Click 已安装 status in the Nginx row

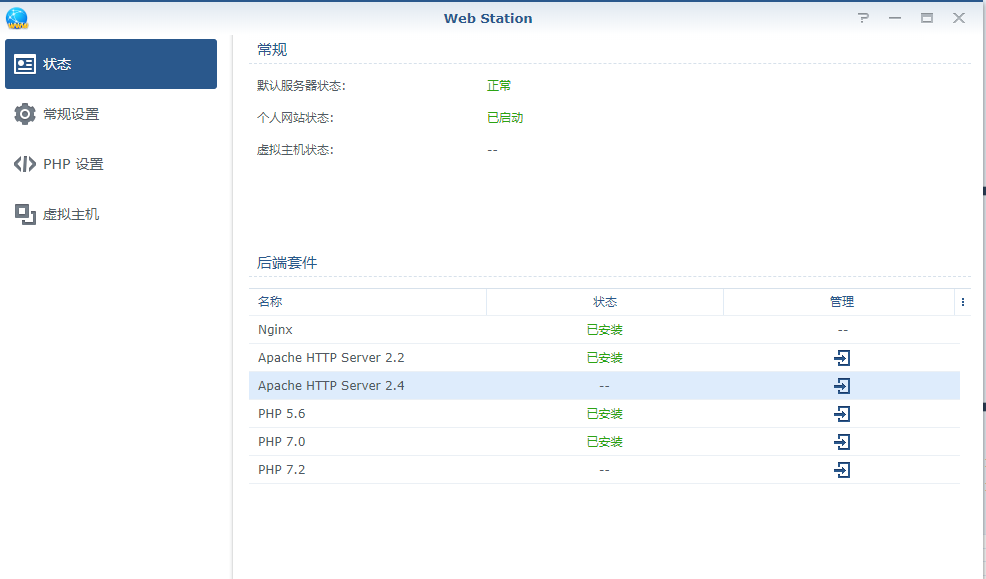604,330
